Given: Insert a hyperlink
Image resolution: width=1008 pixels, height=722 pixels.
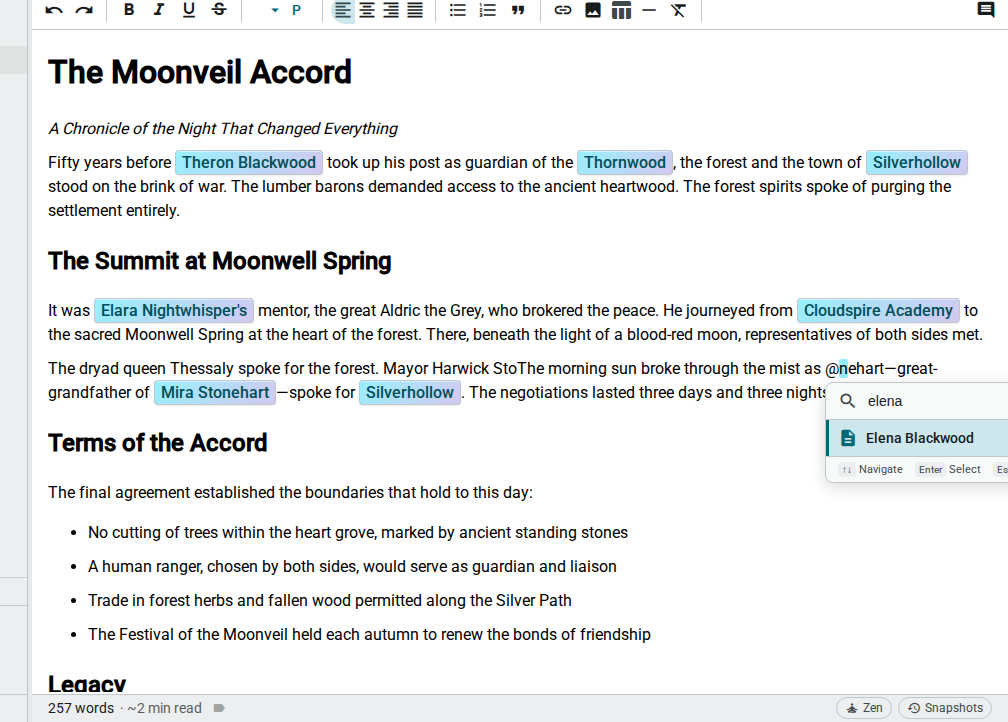Looking at the screenshot, I should point(562,10).
